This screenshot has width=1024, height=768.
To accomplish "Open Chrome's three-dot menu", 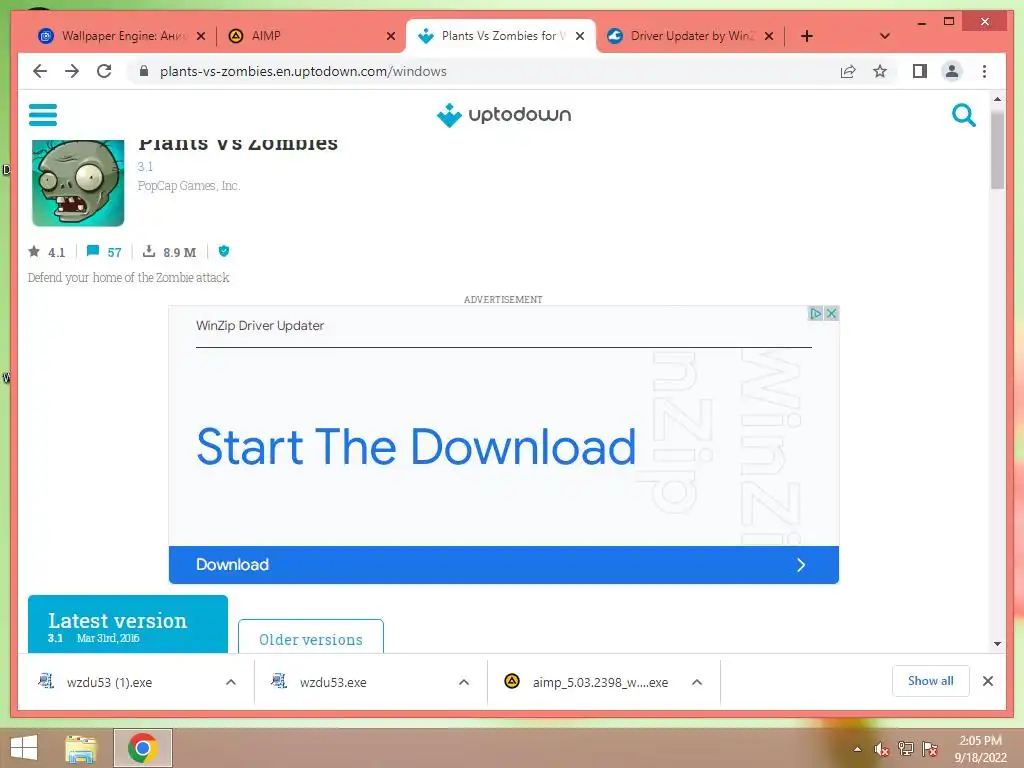I will 984,71.
